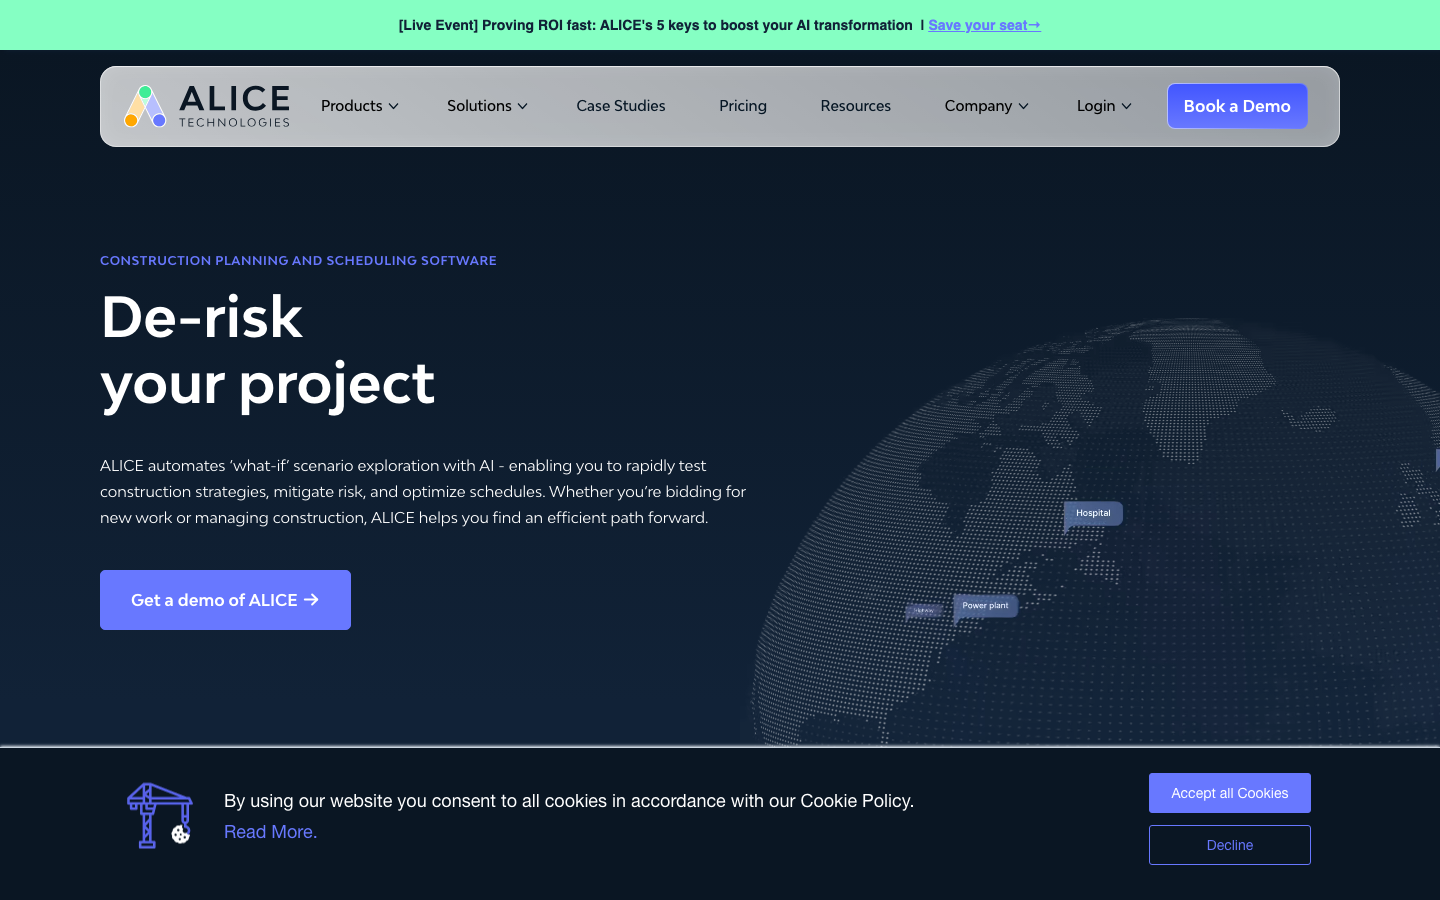
Task: Click the Hospital marker on the globe
Action: coord(1093,513)
